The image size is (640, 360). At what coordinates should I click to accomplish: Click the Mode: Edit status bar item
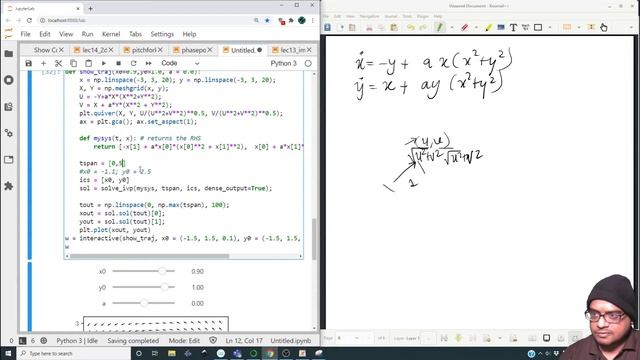[x=184, y=340]
